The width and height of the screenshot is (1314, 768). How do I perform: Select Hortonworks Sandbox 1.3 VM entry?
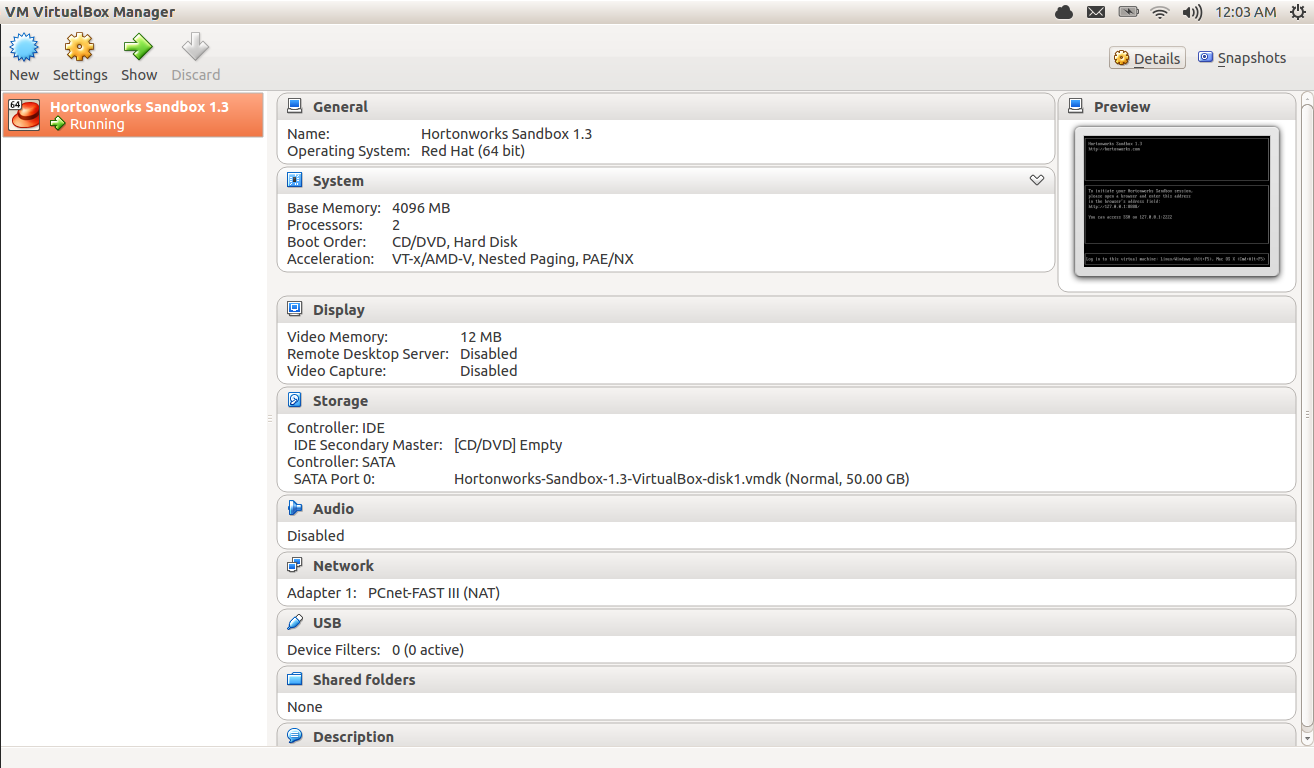tap(133, 115)
